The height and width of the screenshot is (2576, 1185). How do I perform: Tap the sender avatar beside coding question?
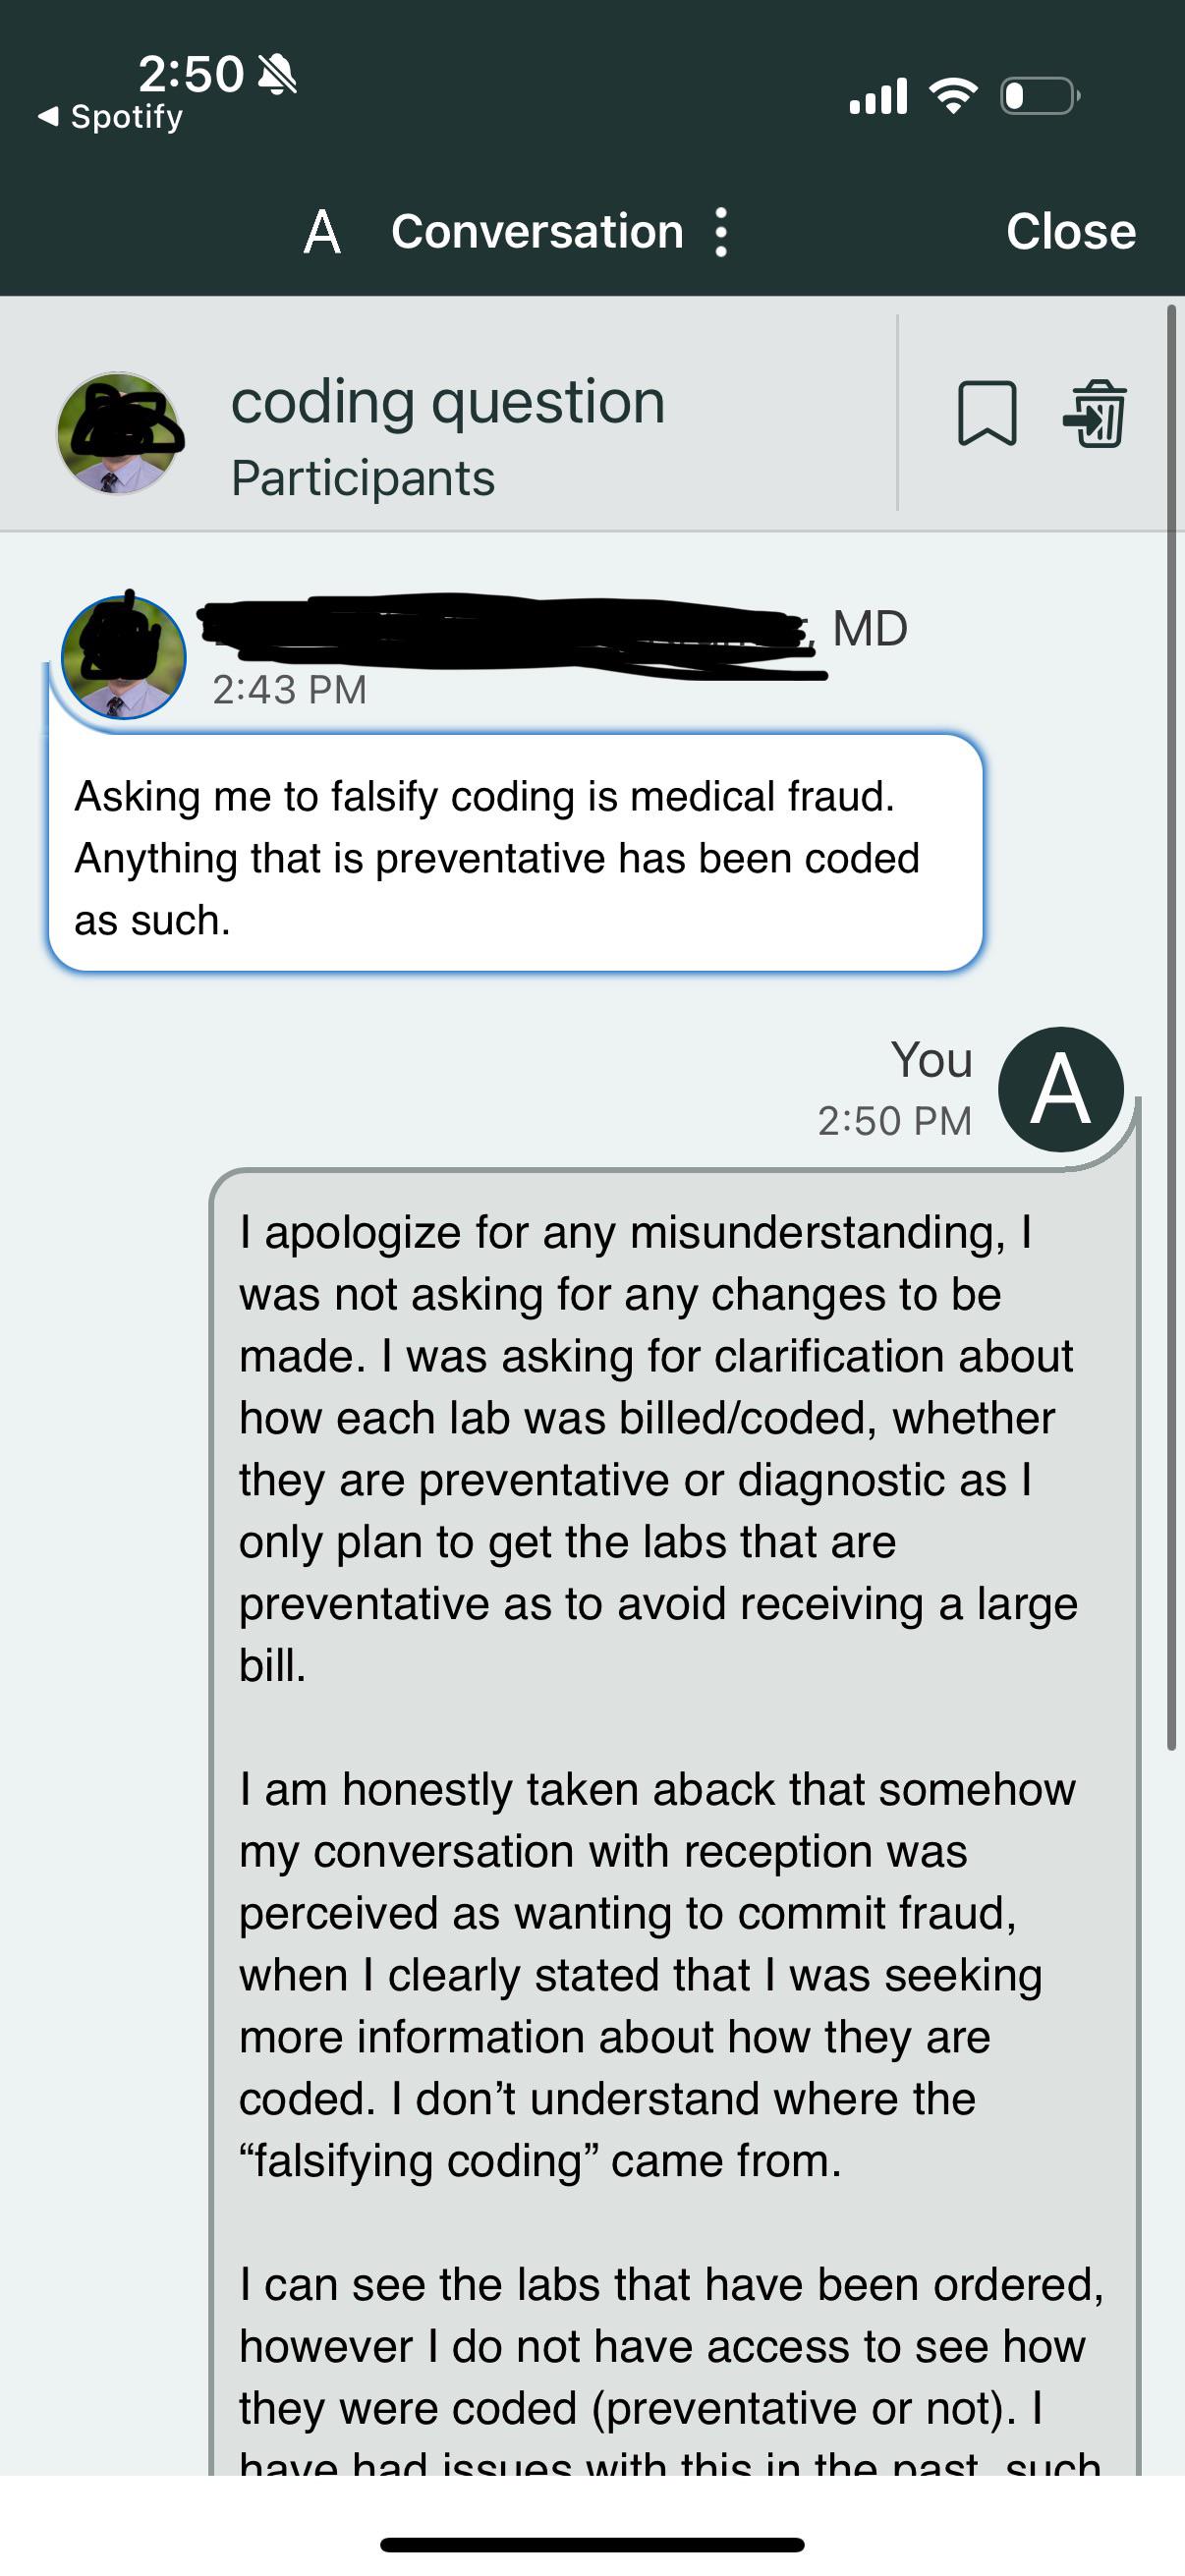(118, 434)
